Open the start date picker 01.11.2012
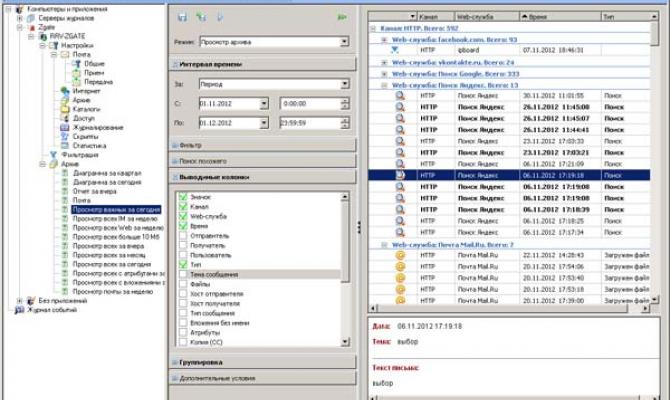This screenshot has height=400, width=670. point(264,103)
